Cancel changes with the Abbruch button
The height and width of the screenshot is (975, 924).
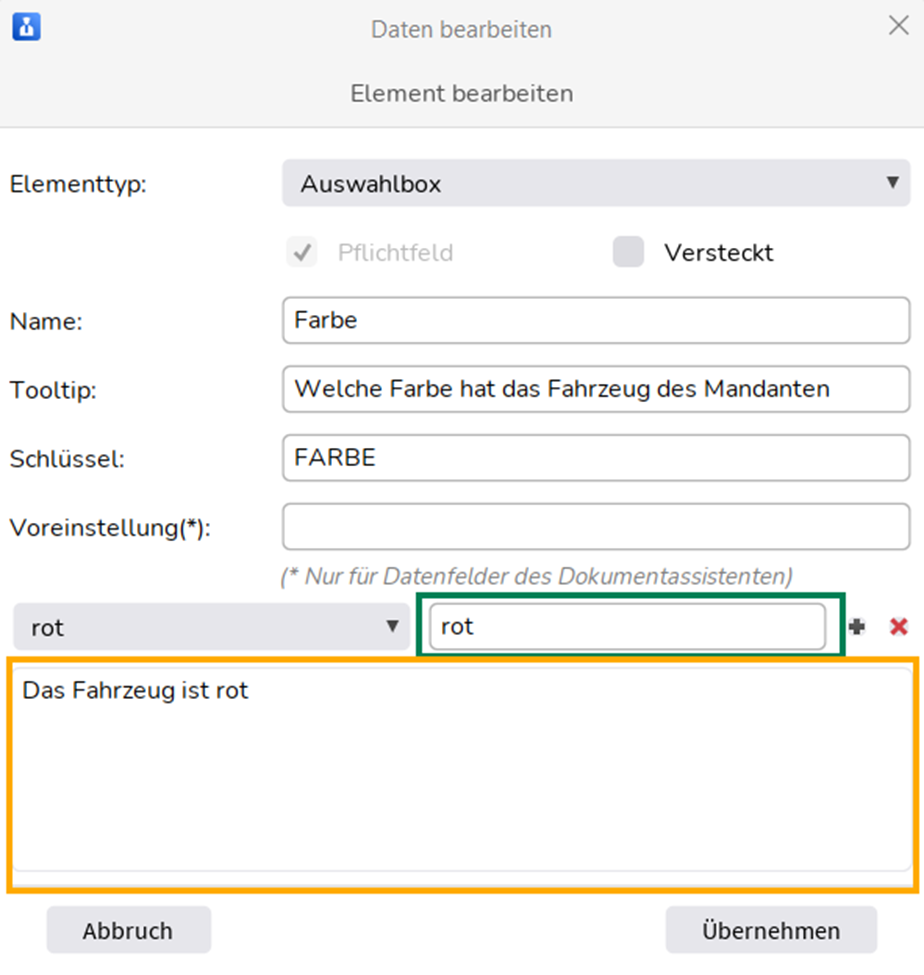click(129, 930)
